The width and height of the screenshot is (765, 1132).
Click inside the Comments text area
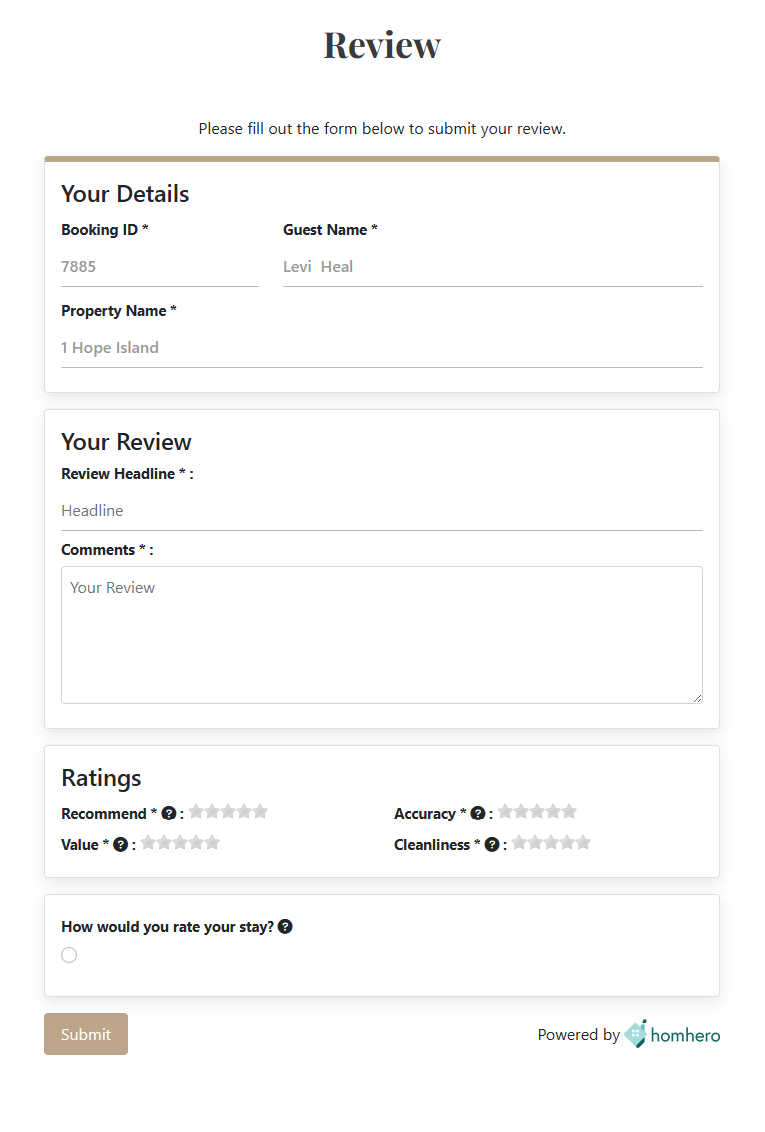[x=382, y=635]
